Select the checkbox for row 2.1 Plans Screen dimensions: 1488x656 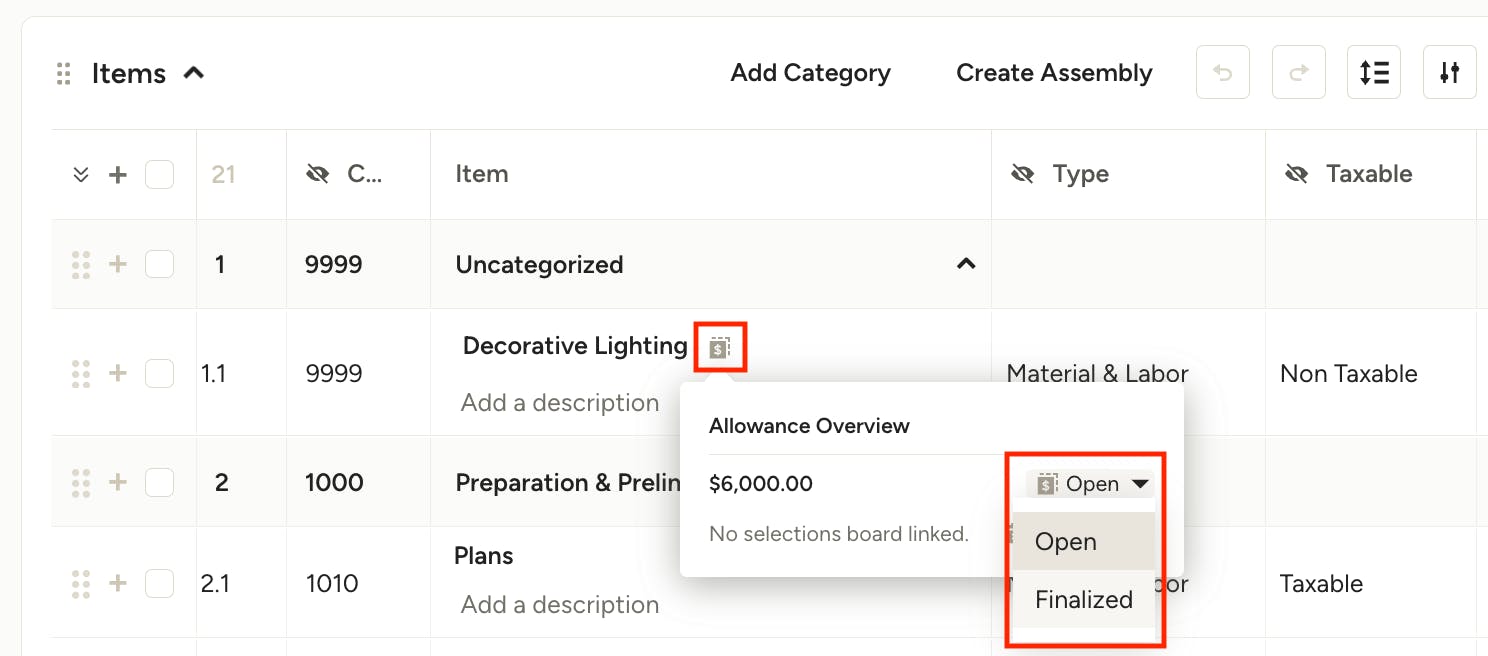159,583
